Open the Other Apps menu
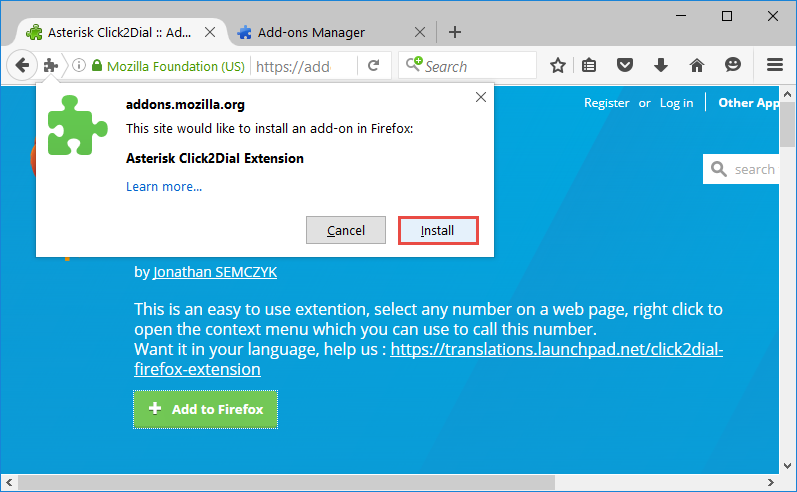797x492 pixels. coord(748,103)
